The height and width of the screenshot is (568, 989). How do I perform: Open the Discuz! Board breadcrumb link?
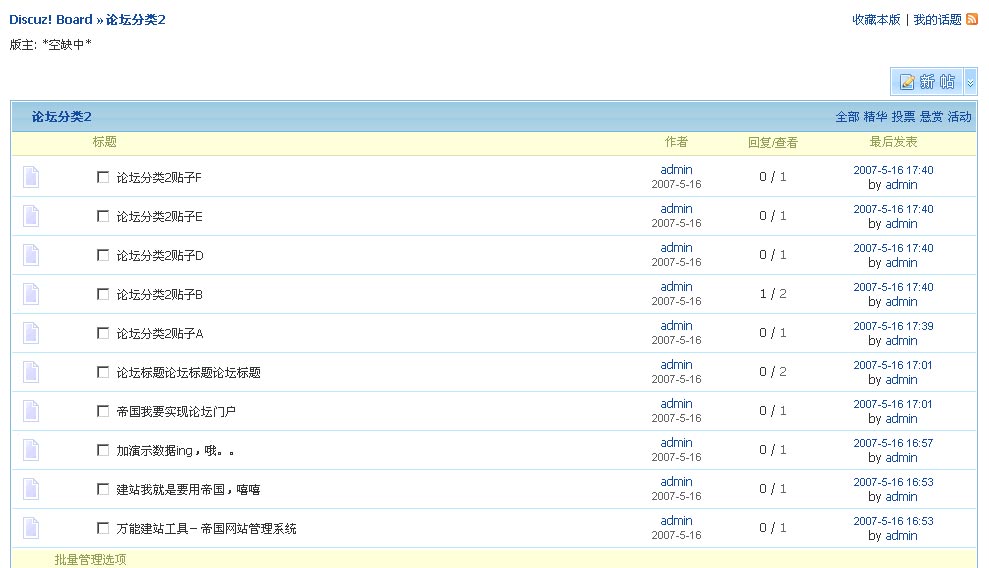click(51, 20)
